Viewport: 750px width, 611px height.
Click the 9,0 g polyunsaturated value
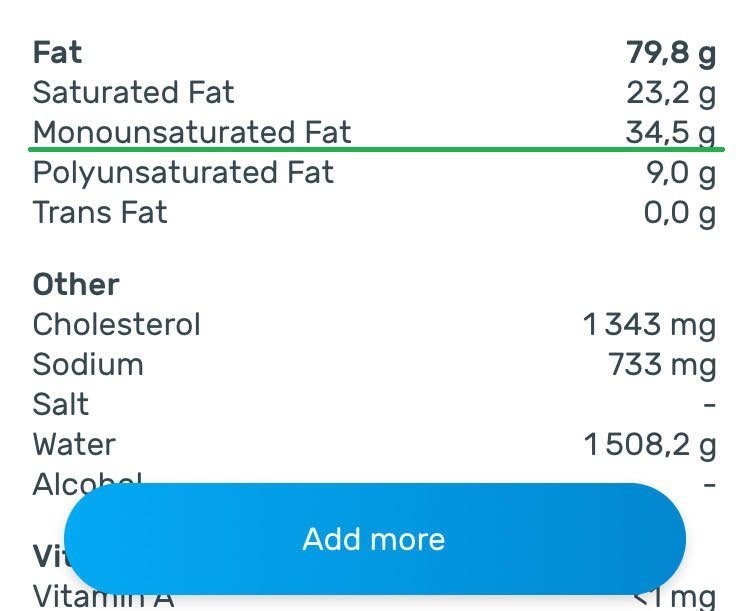coord(681,172)
